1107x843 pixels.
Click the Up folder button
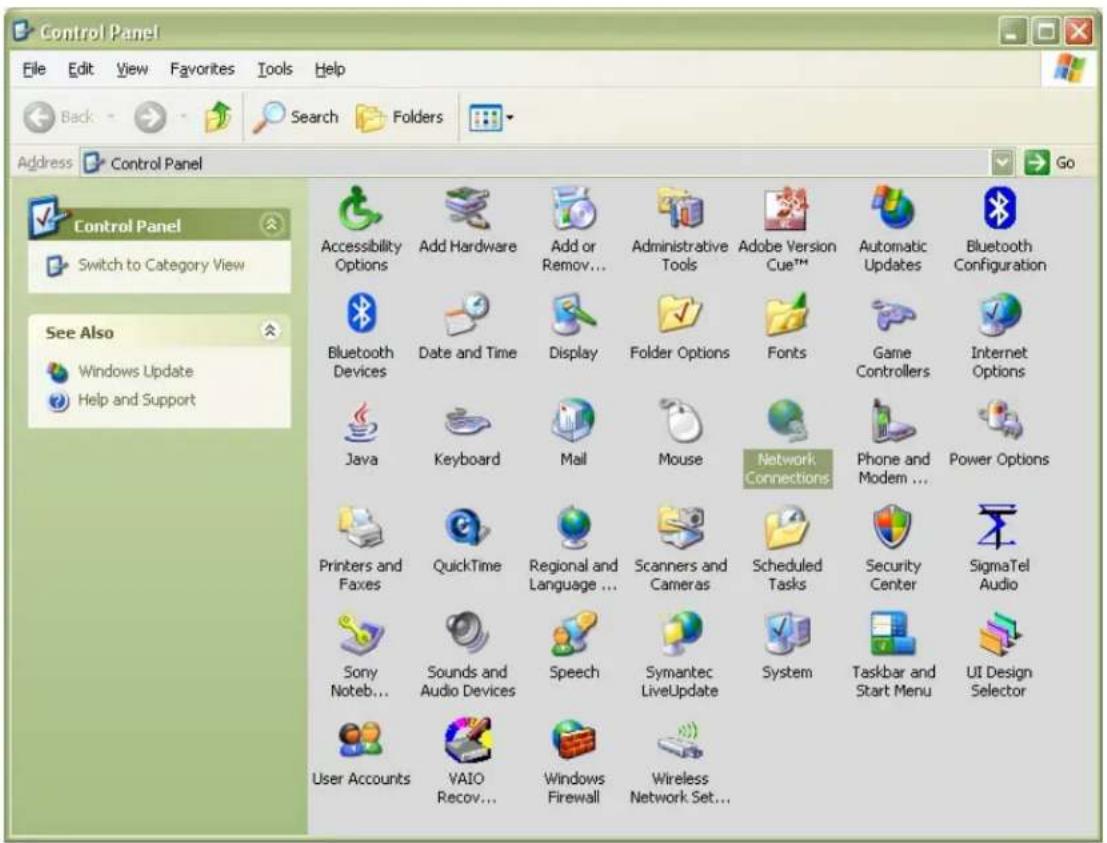(218, 116)
